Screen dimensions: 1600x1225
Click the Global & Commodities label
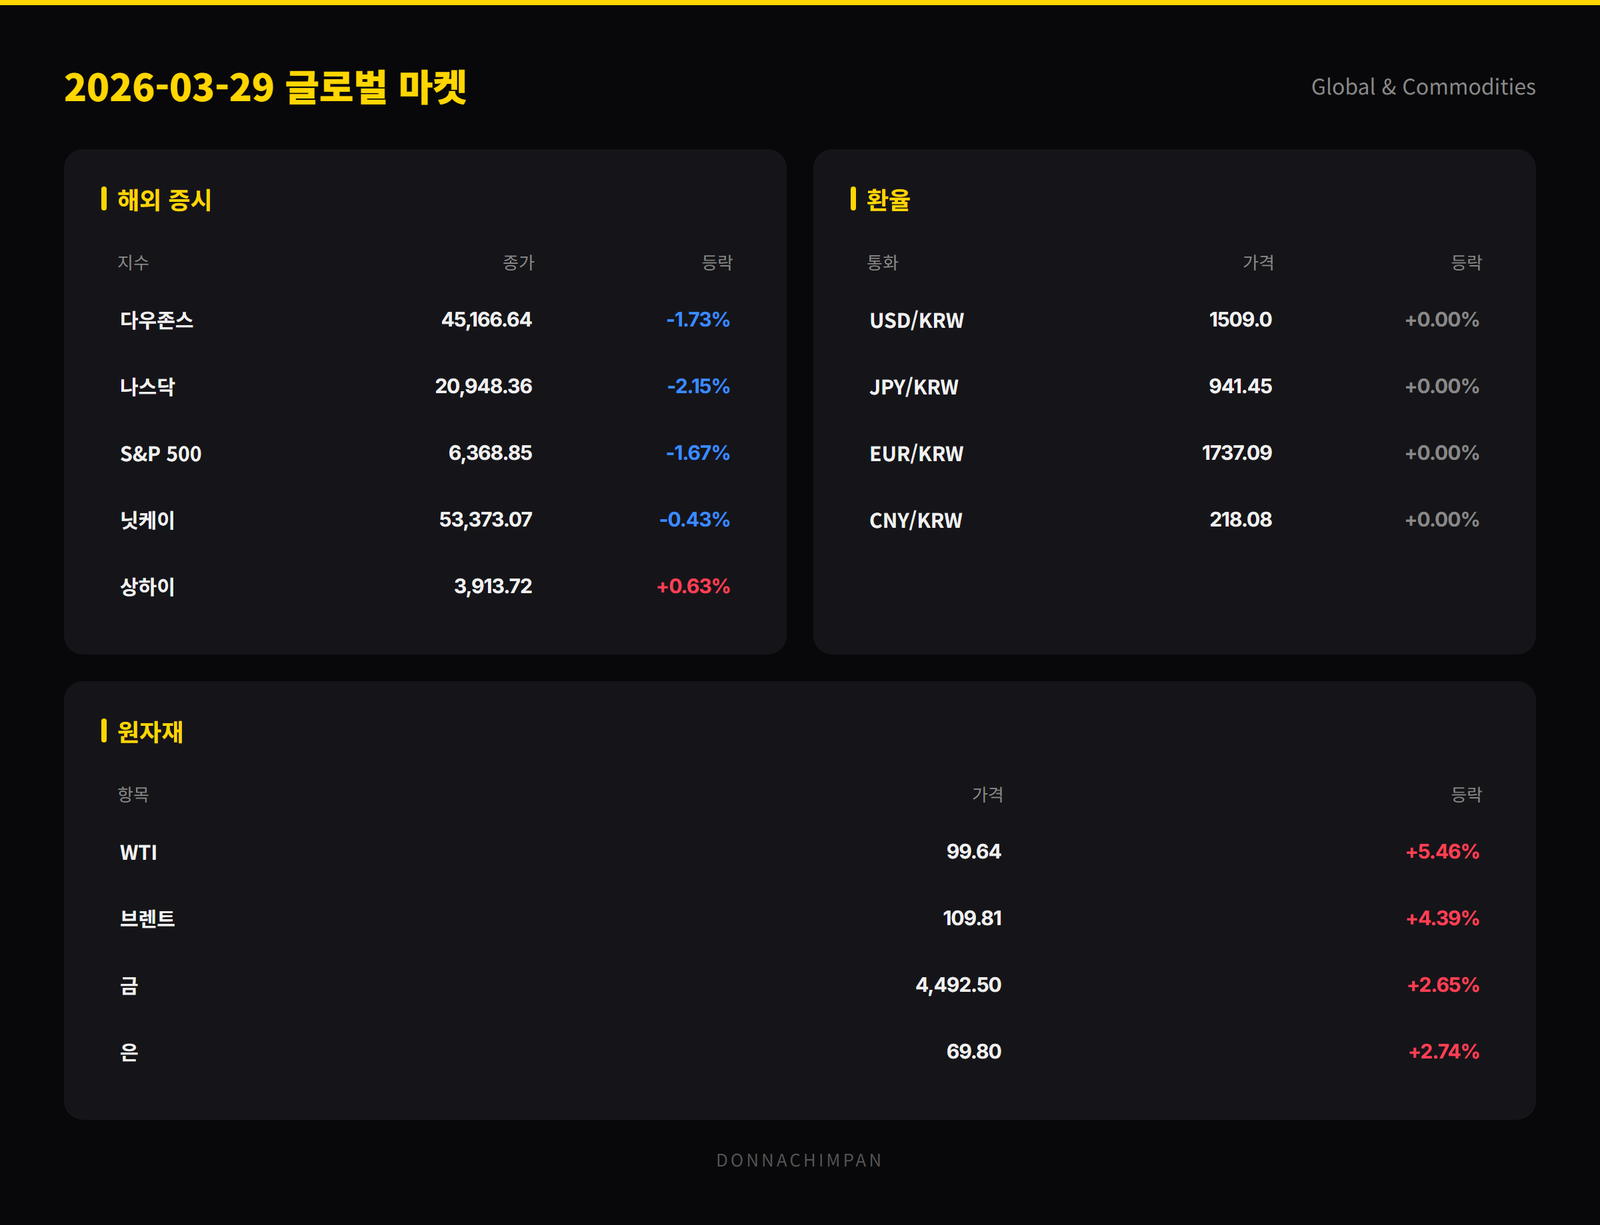(x=1422, y=88)
